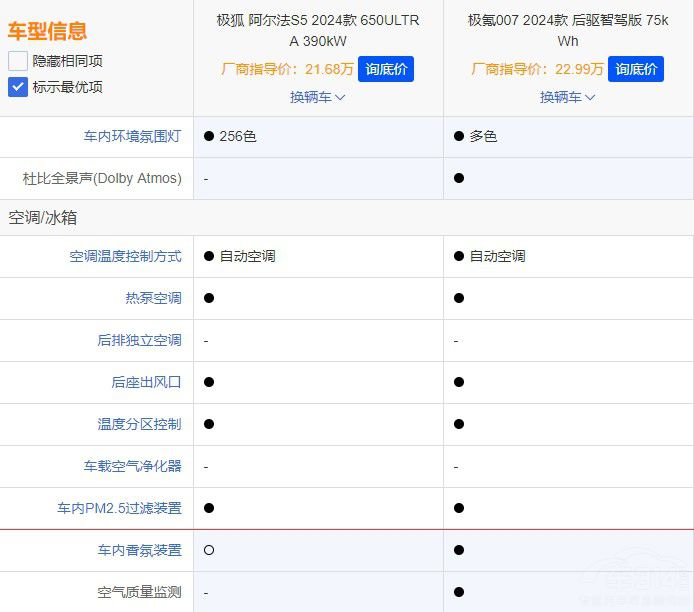Open the 热泵空调 parameter link
The image size is (694, 612).
pyautogui.click(x=153, y=298)
